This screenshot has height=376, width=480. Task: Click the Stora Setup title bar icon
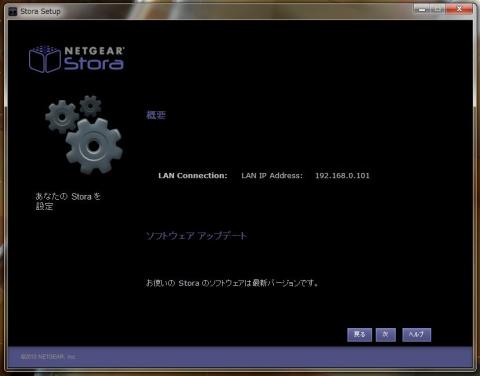[x=13, y=12]
